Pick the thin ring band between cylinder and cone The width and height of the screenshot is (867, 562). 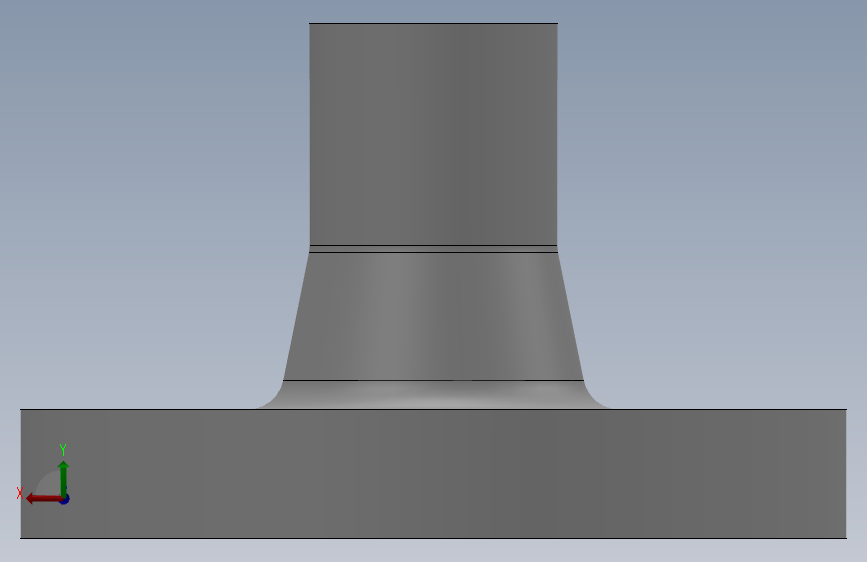click(434, 249)
